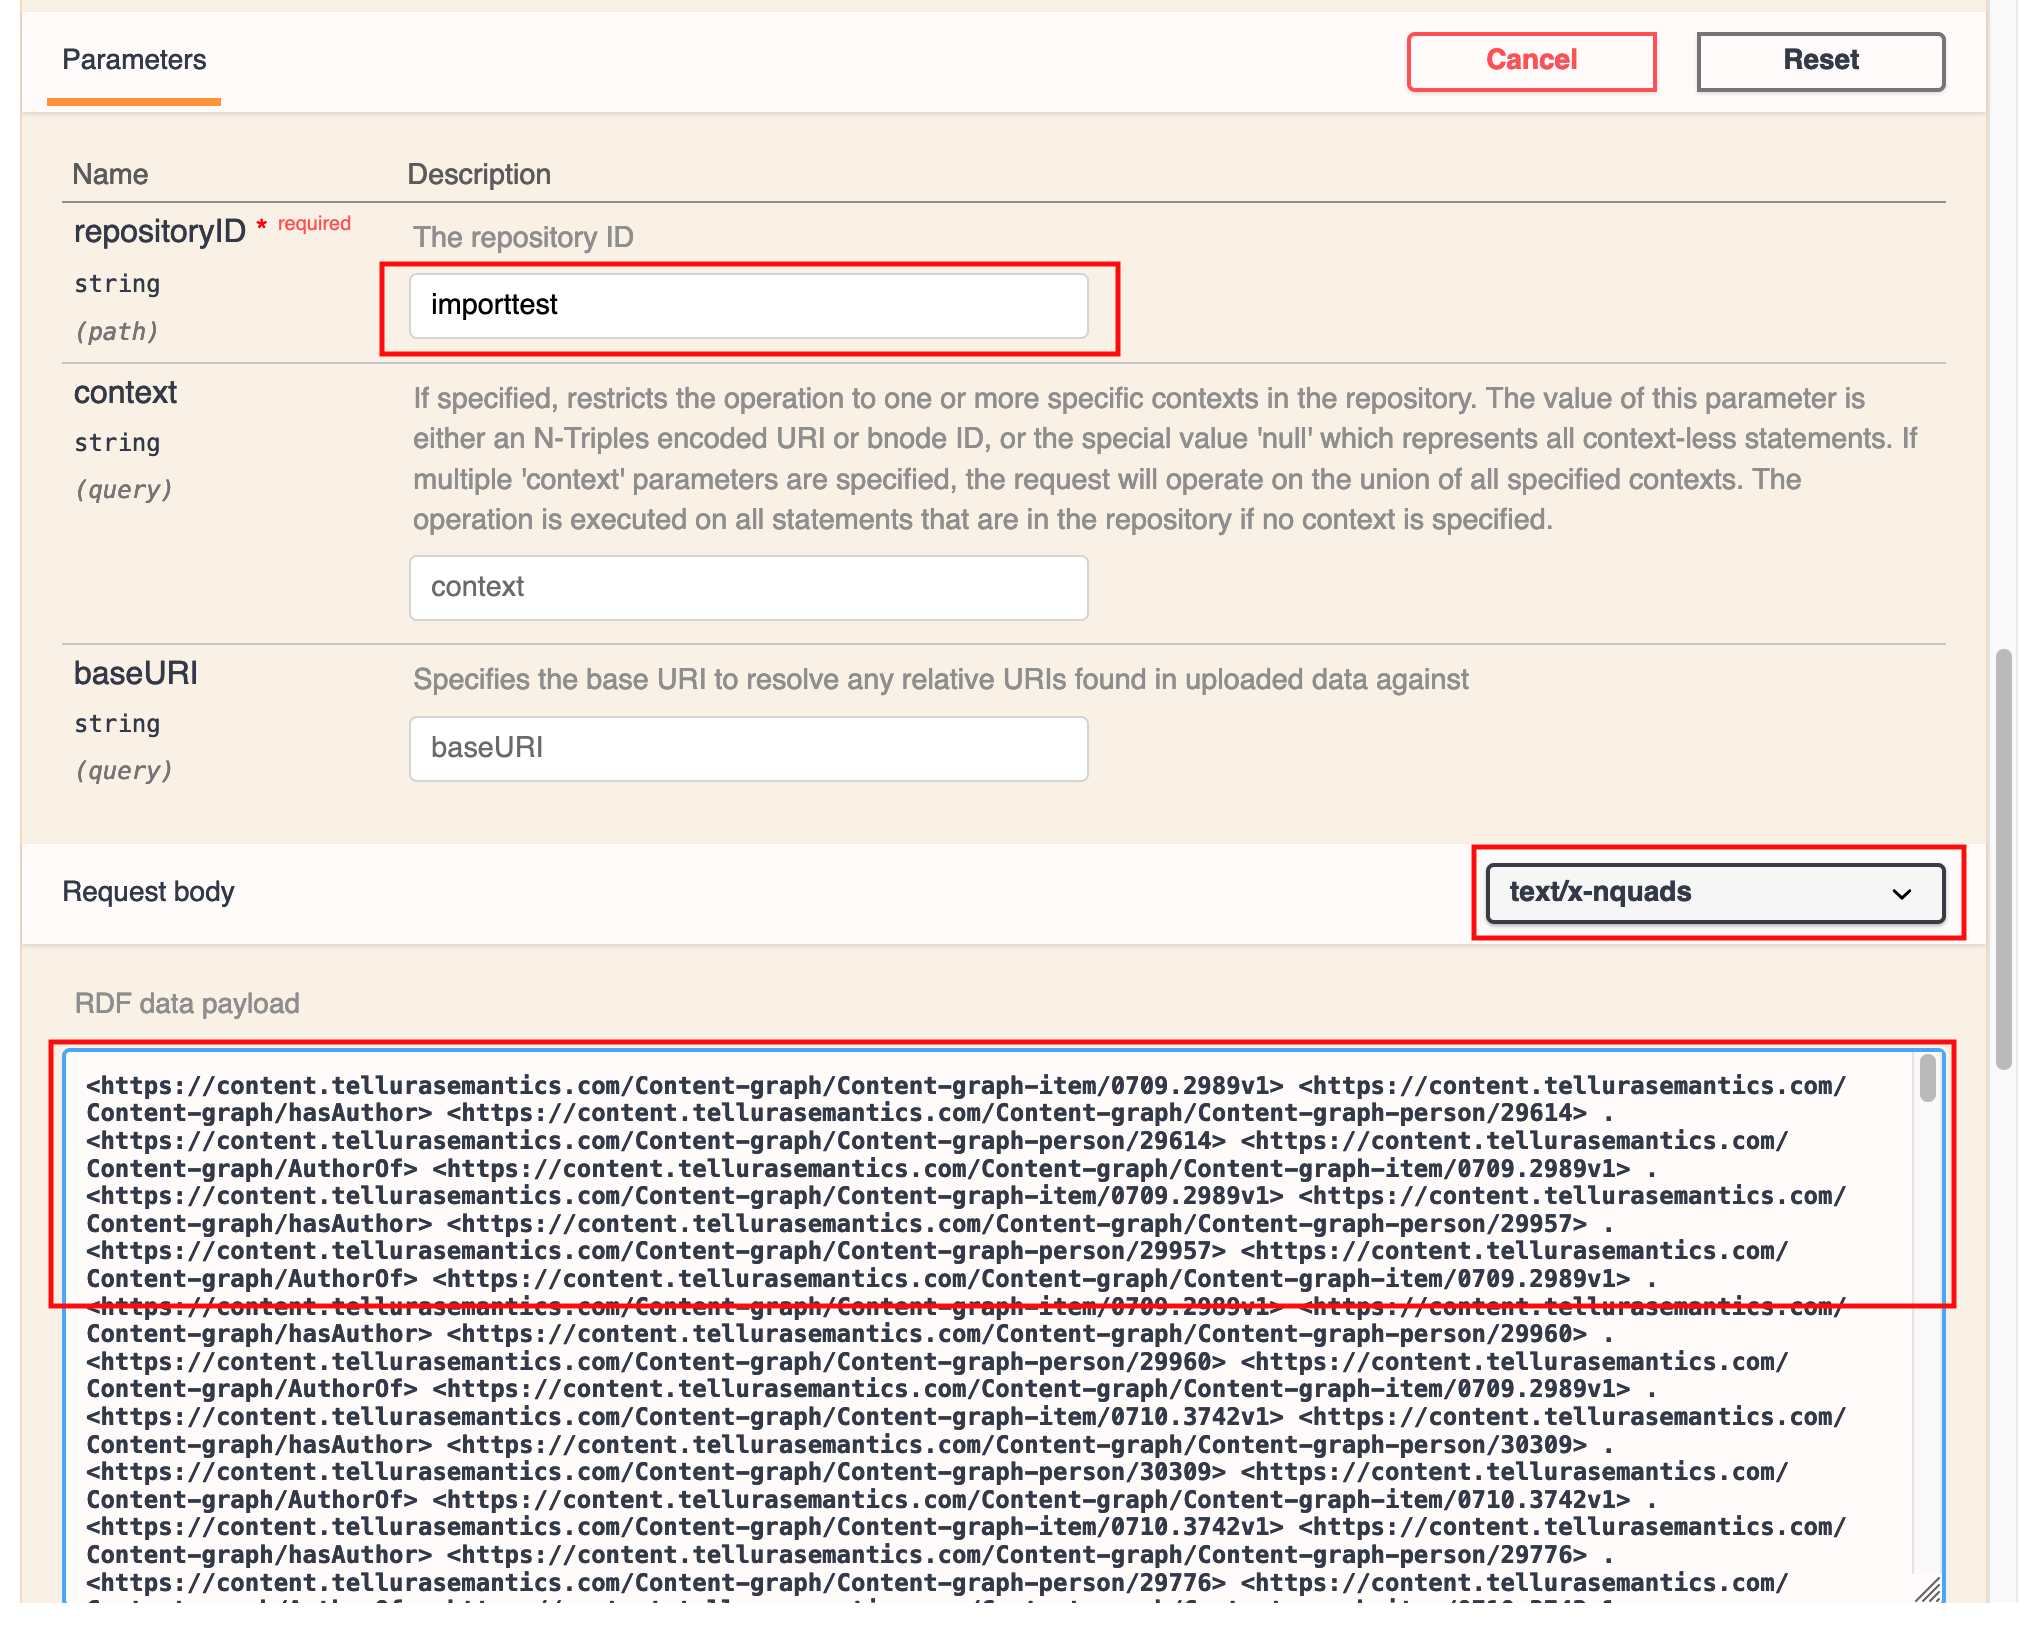The image size is (2040, 1634).
Task: Click the Reset button
Action: pyautogui.click(x=1820, y=61)
